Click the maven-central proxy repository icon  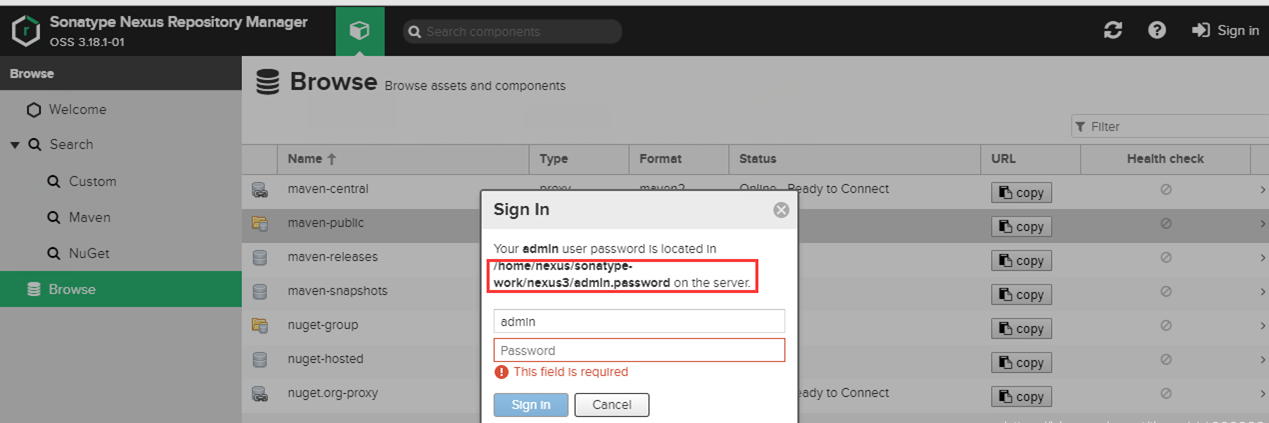[260, 190]
